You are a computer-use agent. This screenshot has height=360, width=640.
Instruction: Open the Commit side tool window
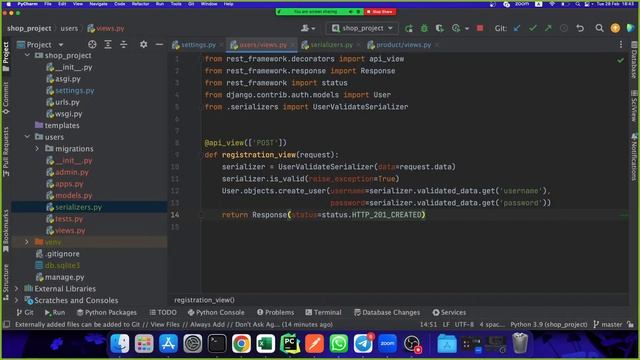6,98
